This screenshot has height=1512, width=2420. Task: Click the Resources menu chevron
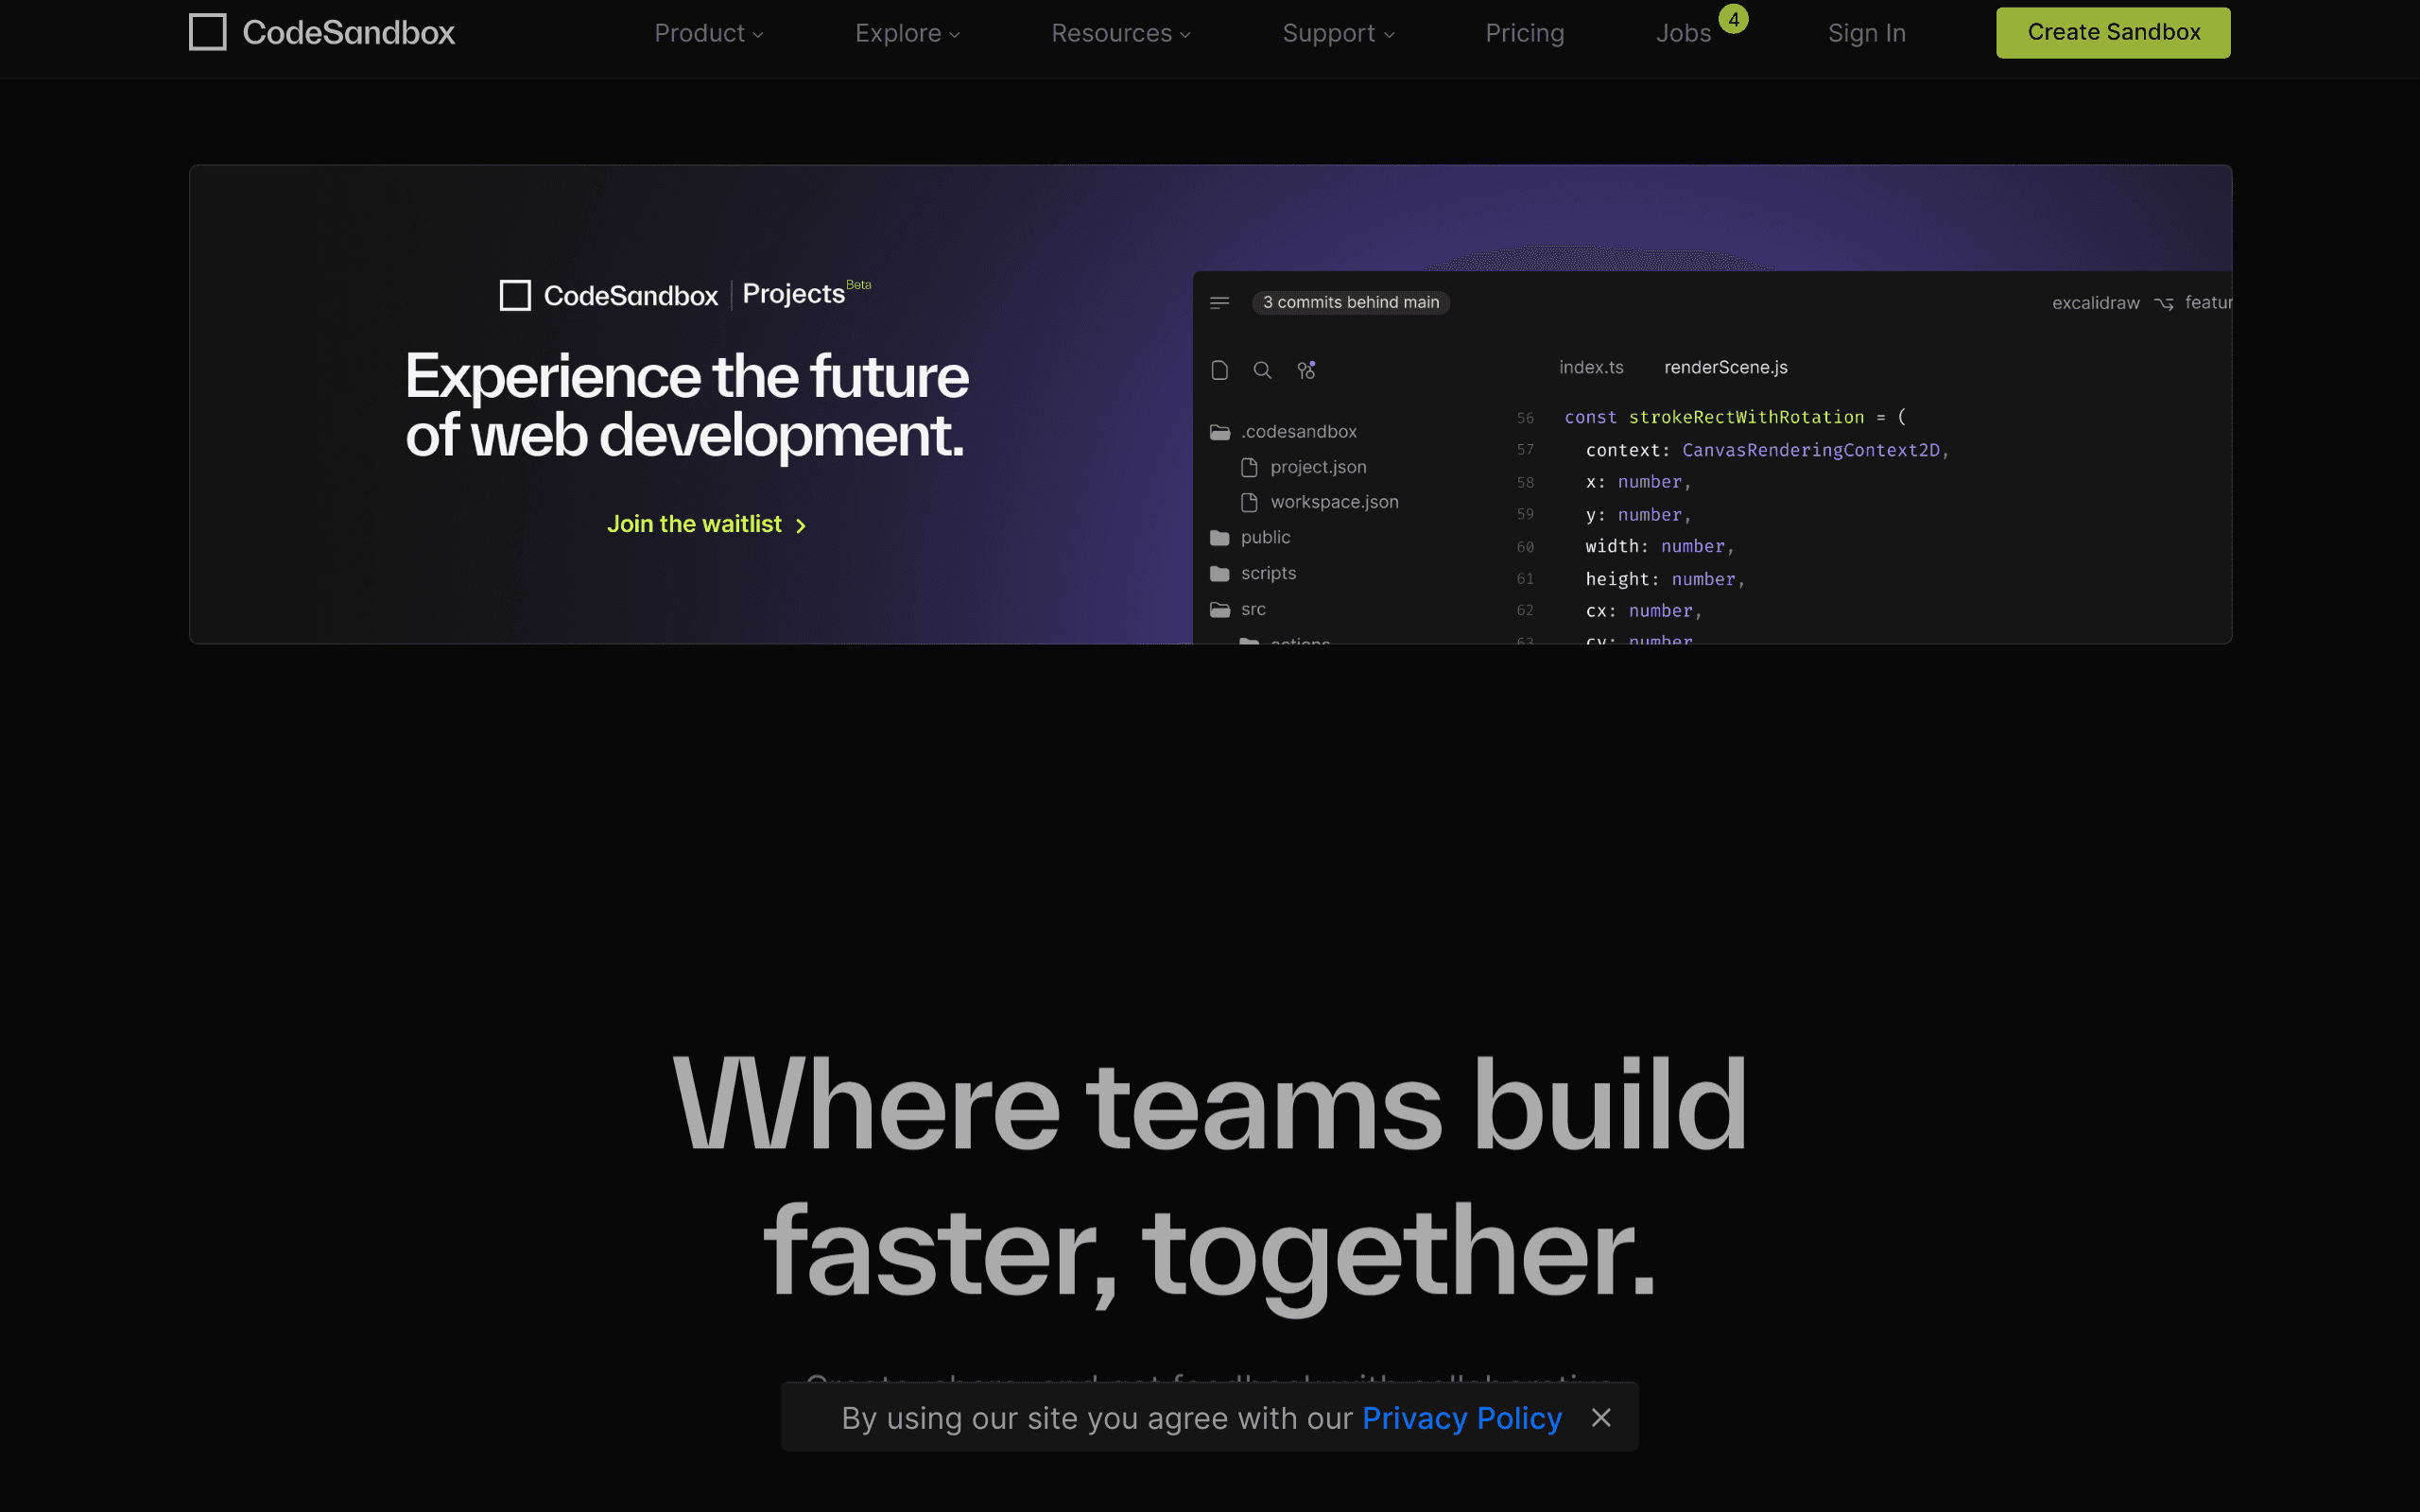point(1185,35)
